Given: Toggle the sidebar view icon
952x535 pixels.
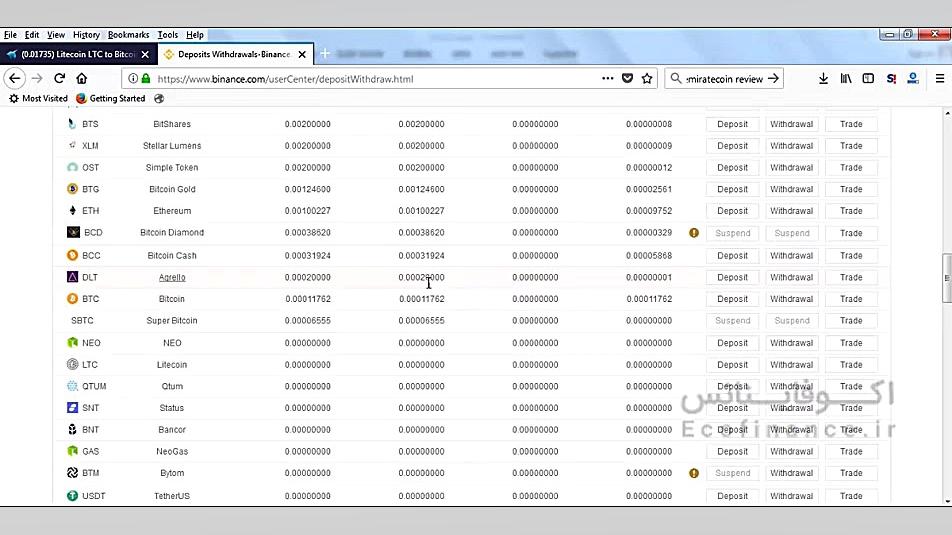Looking at the screenshot, I should point(868,78).
